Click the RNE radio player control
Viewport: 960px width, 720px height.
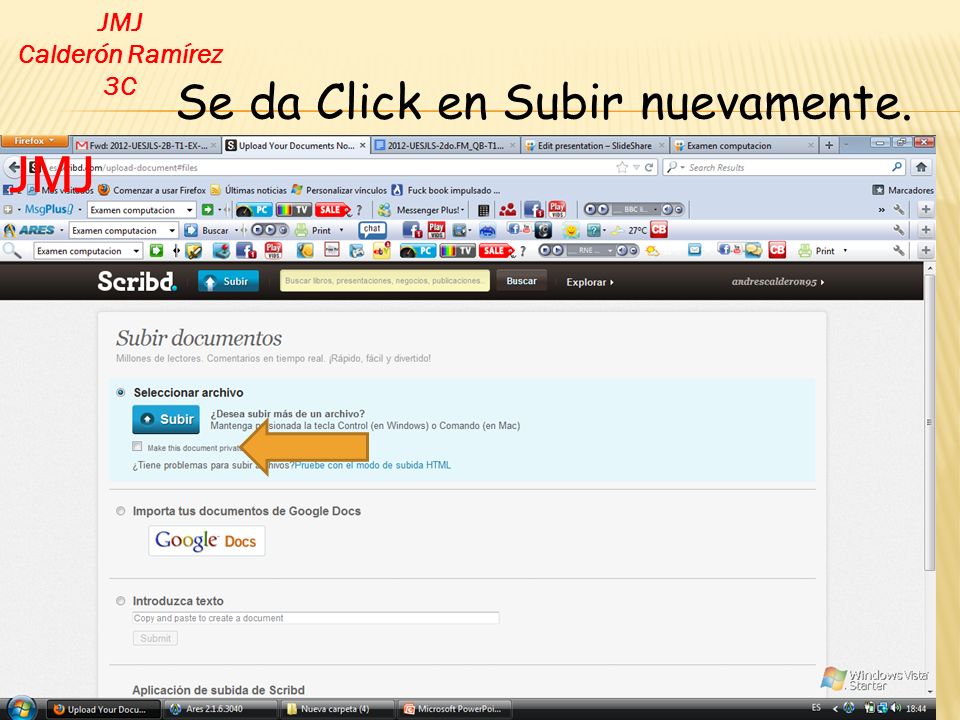pyautogui.click(x=588, y=250)
